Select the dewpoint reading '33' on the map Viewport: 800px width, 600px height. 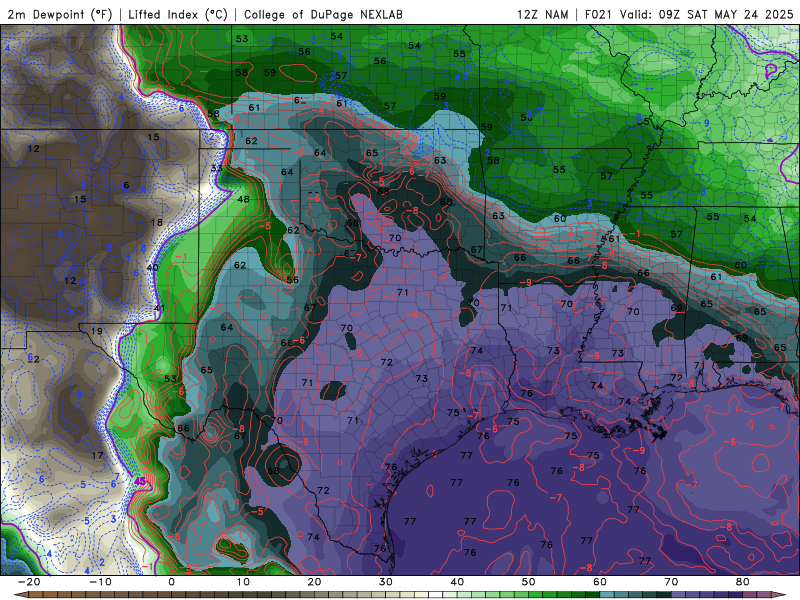[x=216, y=168]
